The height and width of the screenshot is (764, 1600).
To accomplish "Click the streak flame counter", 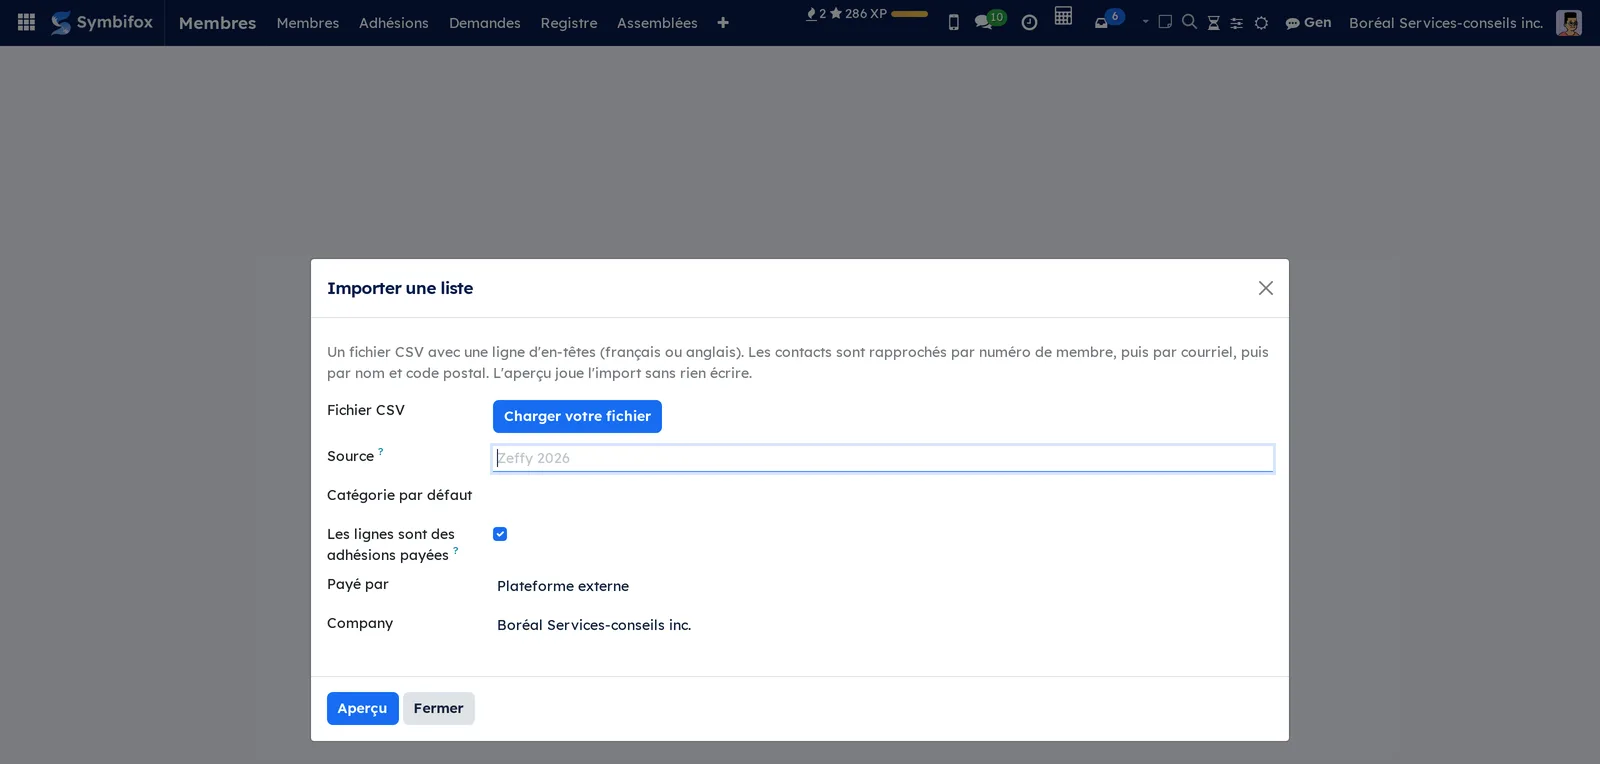I will click(x=816, y=14).
